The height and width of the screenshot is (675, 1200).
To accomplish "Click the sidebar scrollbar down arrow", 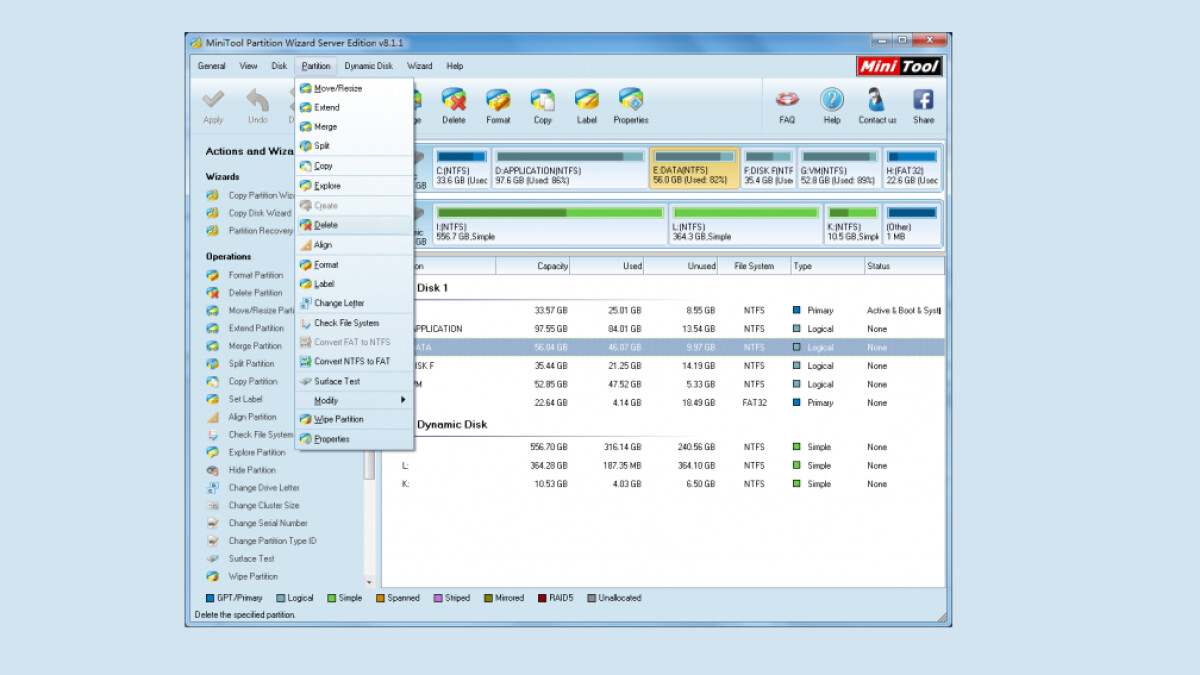I will coord(369,581).
